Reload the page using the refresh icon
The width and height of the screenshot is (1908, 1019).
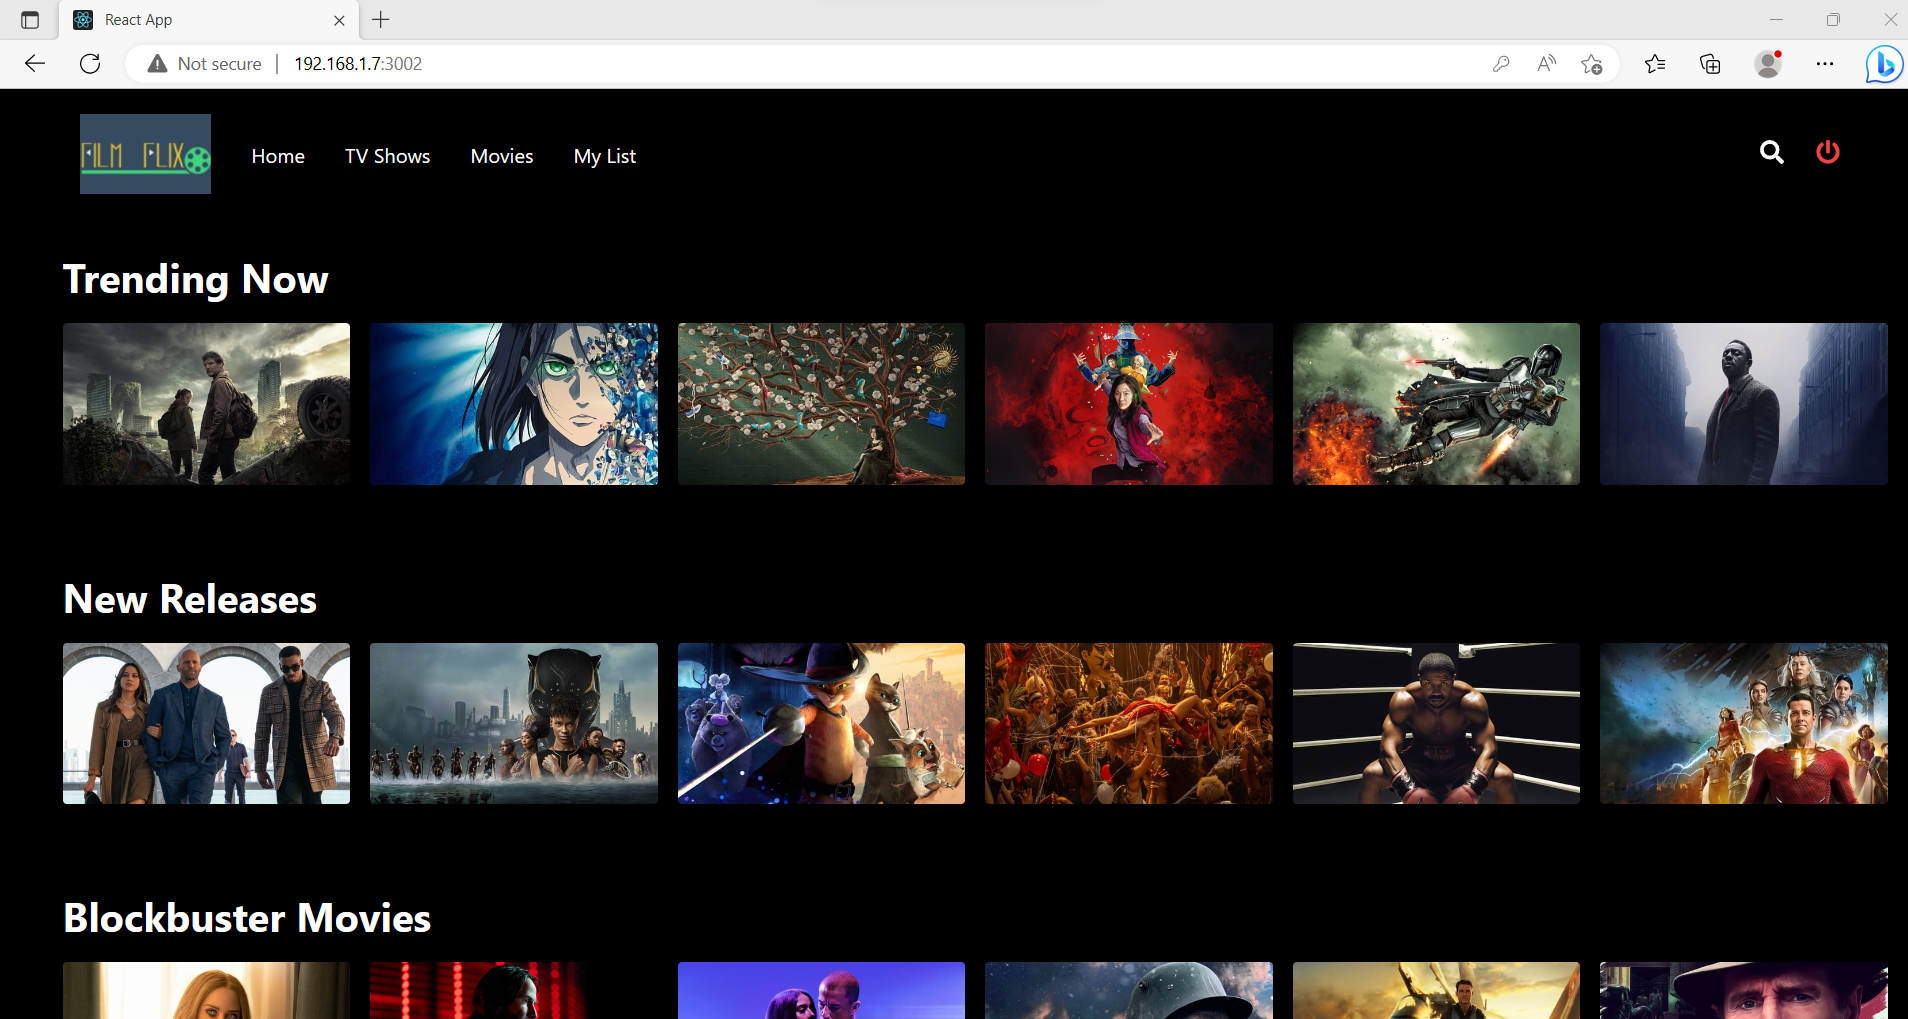click(x=90, y=63)
